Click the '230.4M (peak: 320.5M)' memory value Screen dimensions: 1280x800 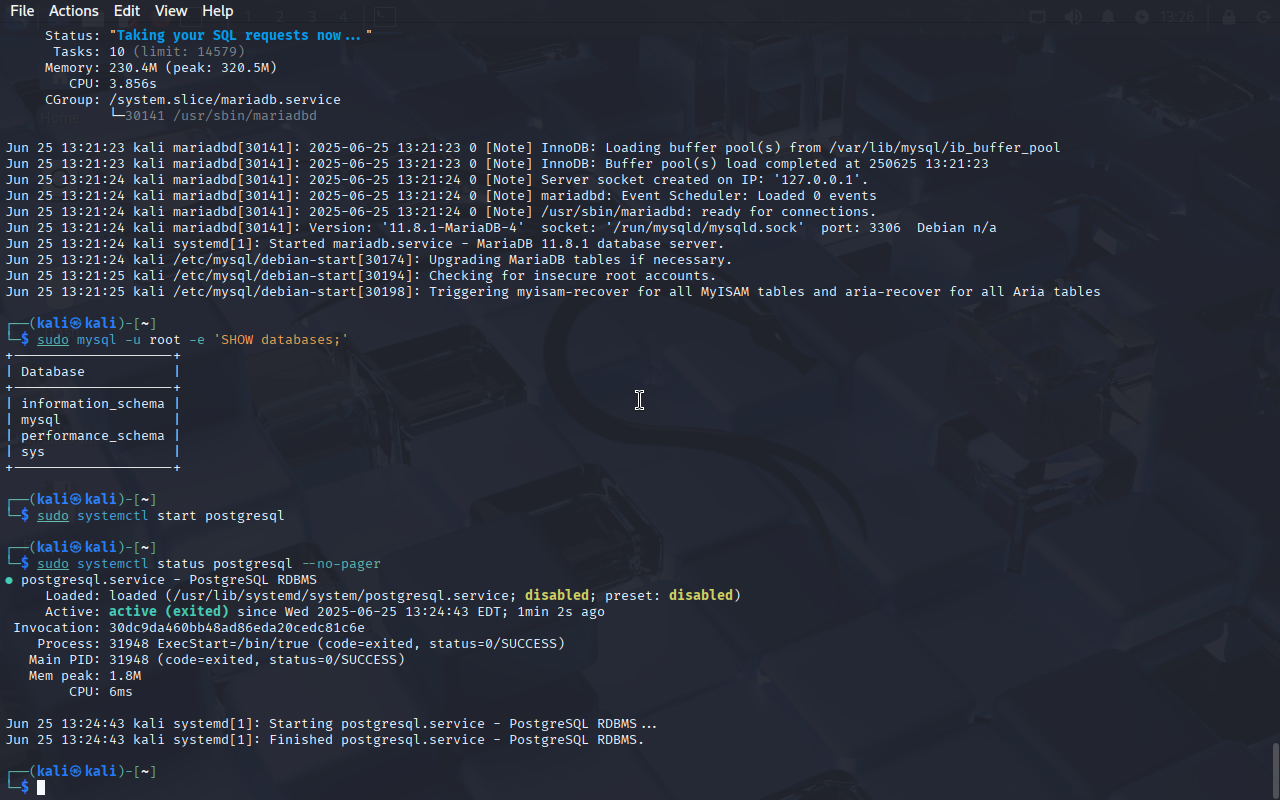[193, 68]
